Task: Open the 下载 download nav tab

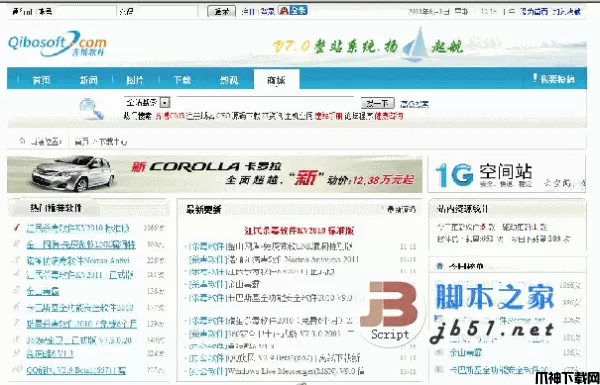Action: pyautogui.click(x=182, y=80)
